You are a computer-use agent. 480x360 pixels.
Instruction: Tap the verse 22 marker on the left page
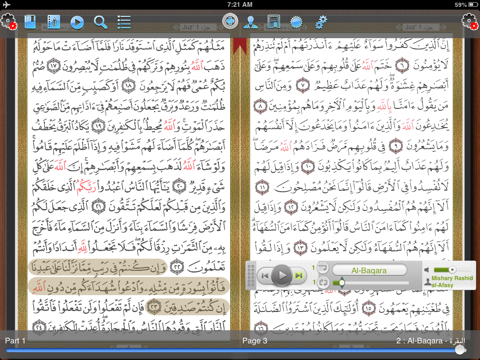[x=177, y=267]
